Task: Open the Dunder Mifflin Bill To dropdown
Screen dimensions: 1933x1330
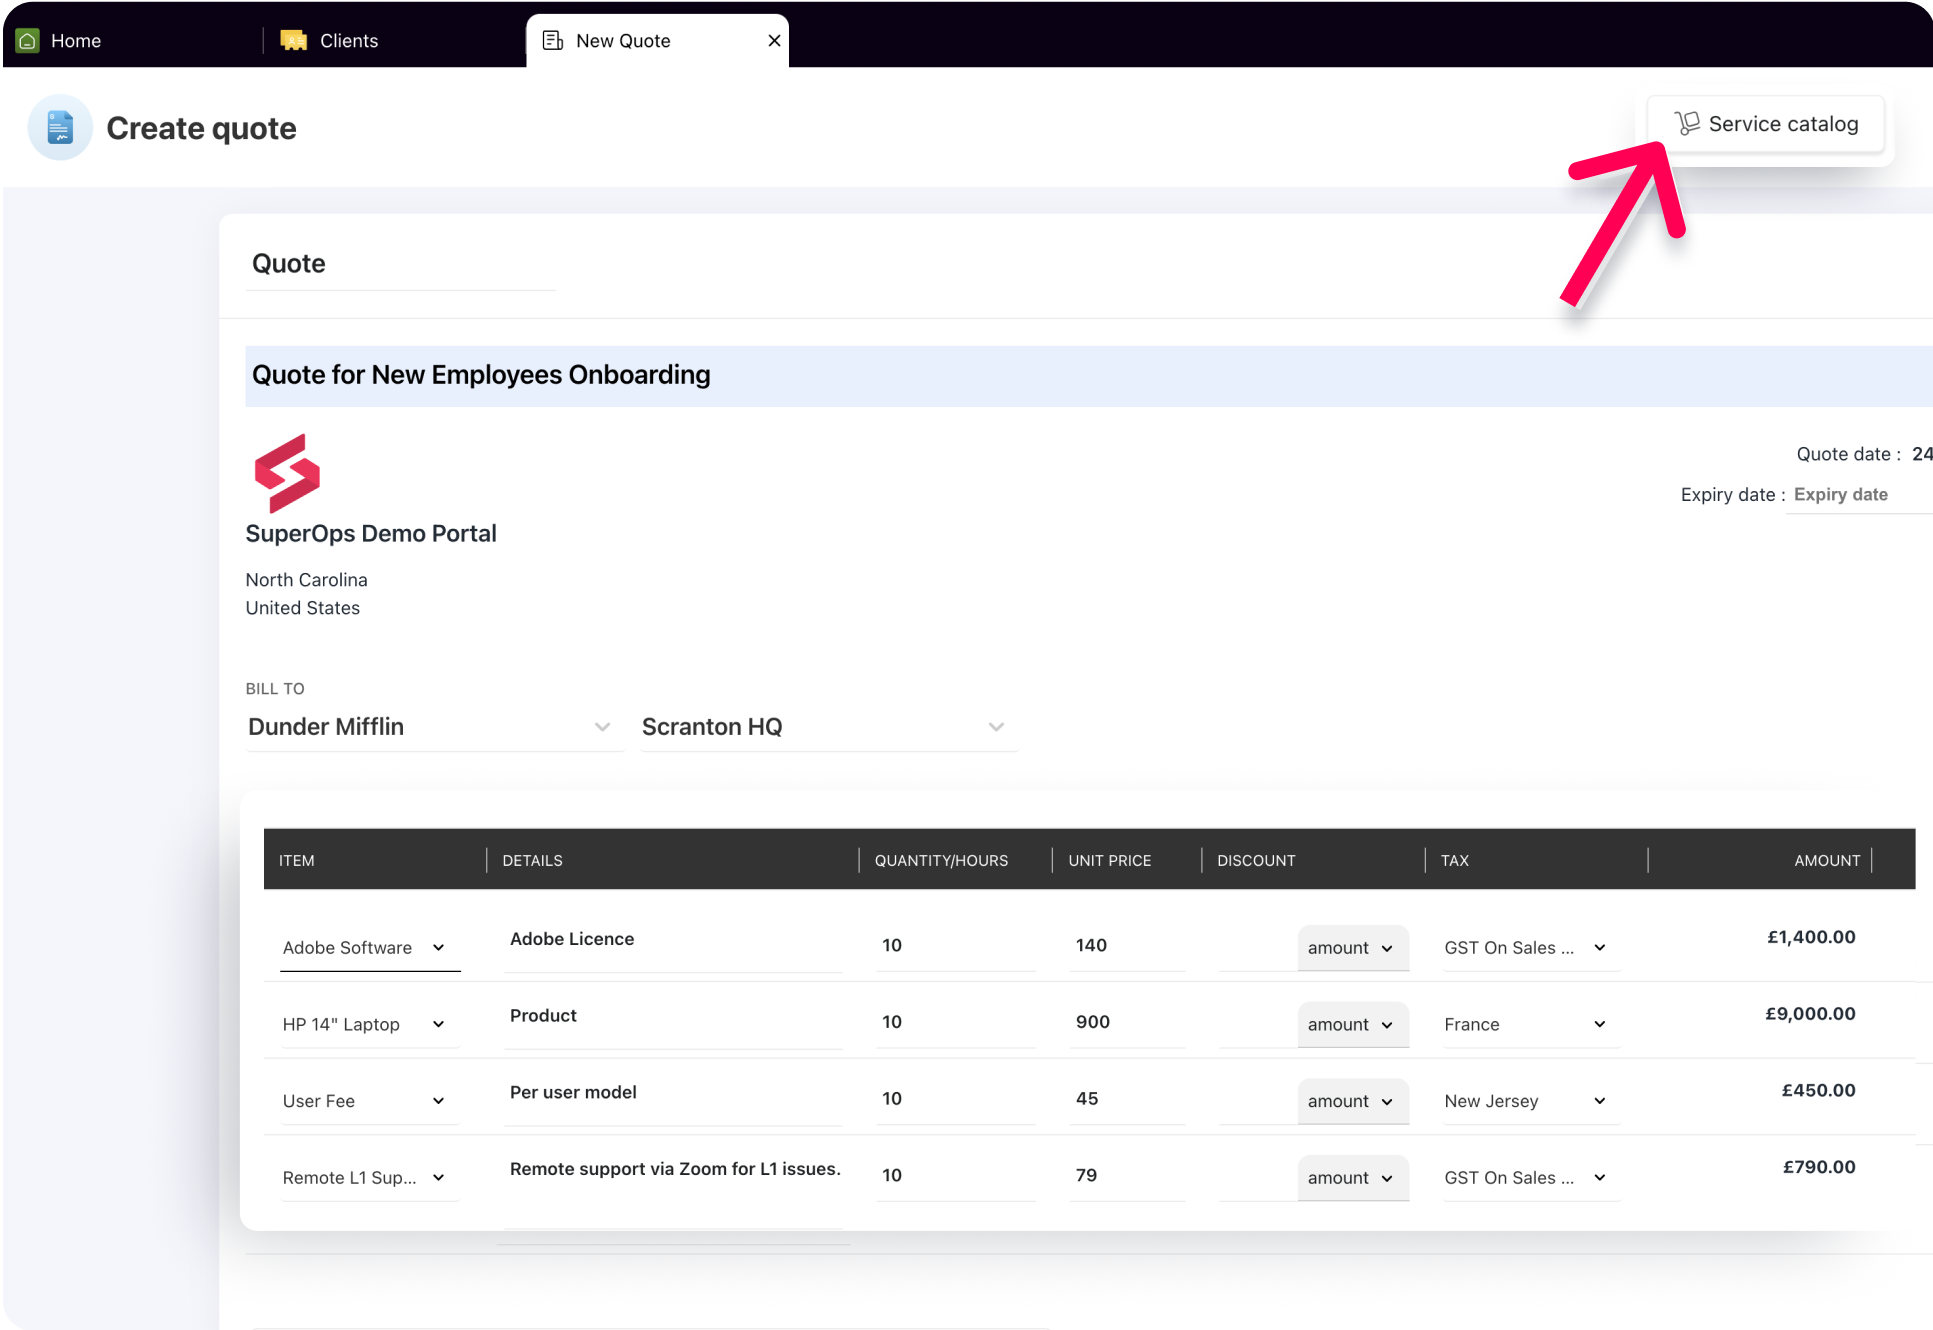Action: [x=601, y=727]
